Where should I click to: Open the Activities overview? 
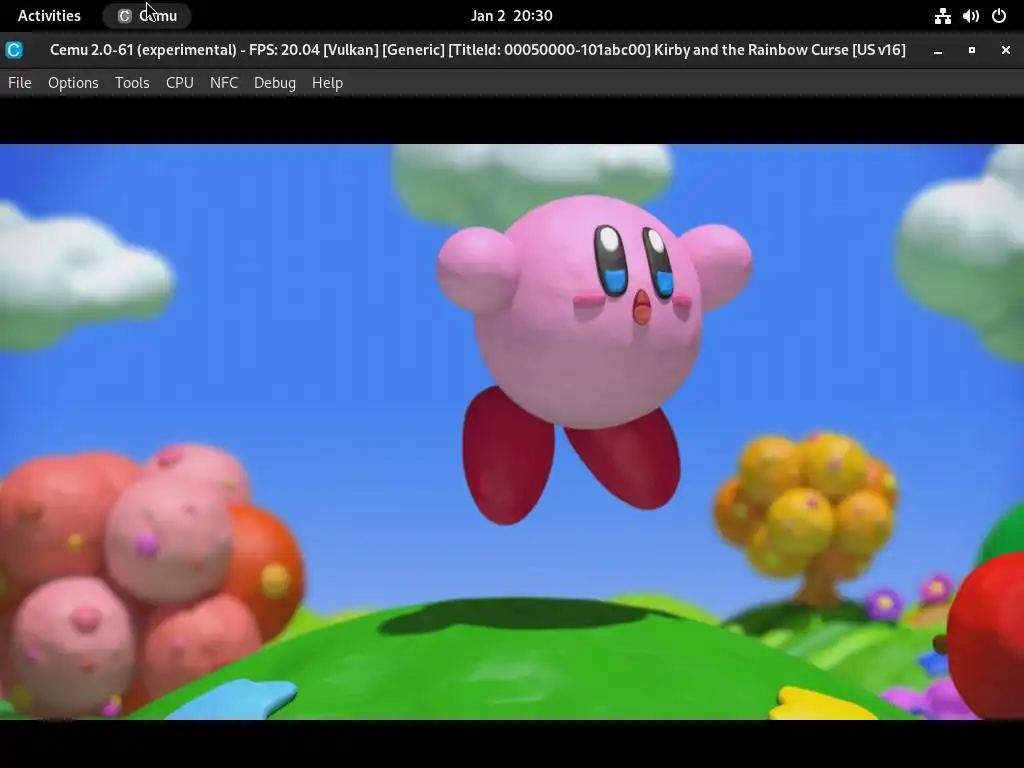coord(49,16)
